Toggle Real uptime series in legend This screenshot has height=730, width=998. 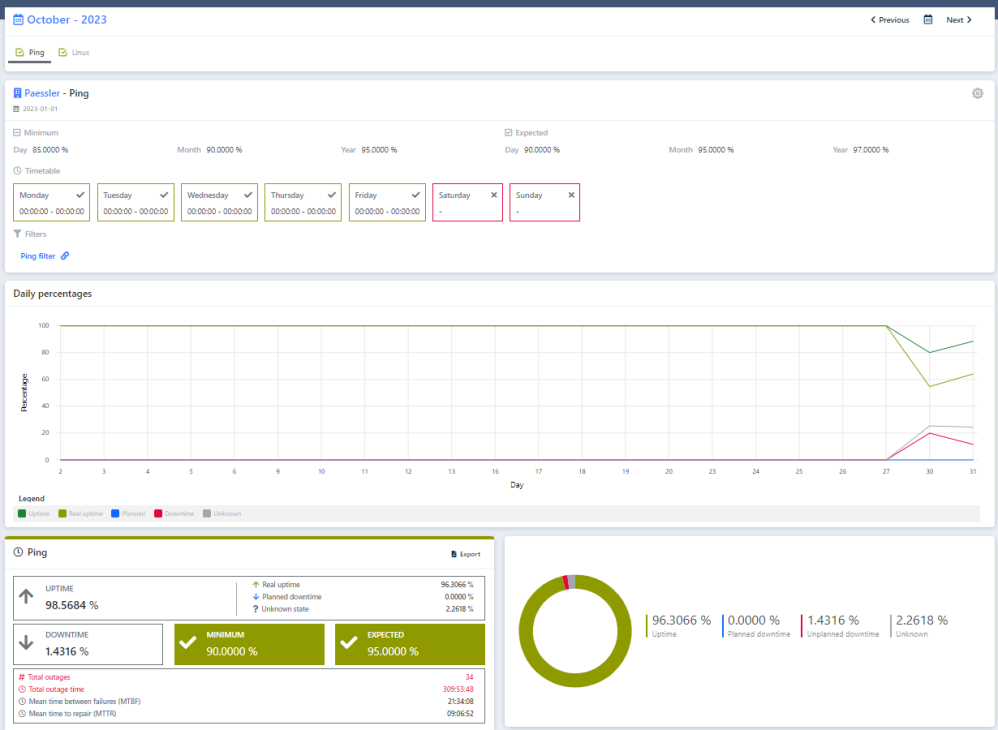click(x=80, y=514)
